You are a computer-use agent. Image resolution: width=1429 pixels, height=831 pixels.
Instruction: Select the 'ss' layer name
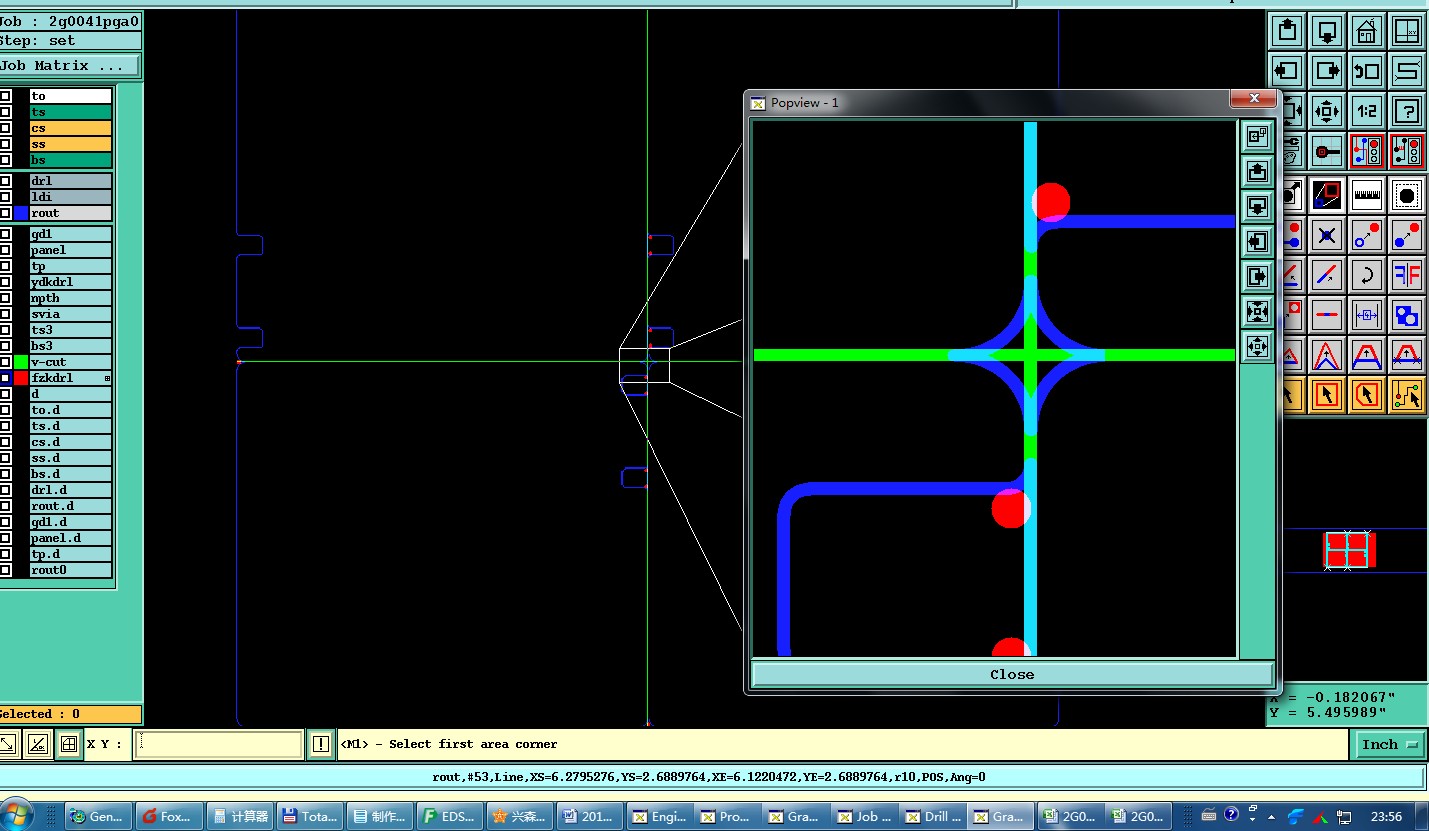tap(70, 144)
